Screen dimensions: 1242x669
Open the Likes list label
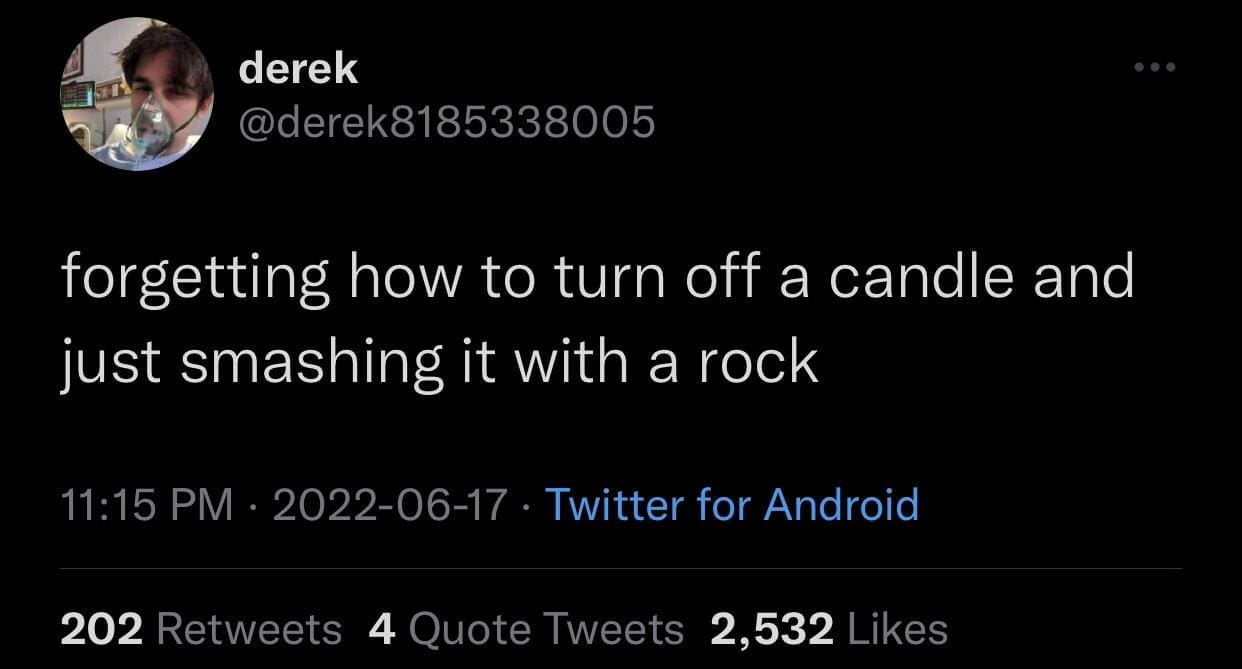pos(896,629)
